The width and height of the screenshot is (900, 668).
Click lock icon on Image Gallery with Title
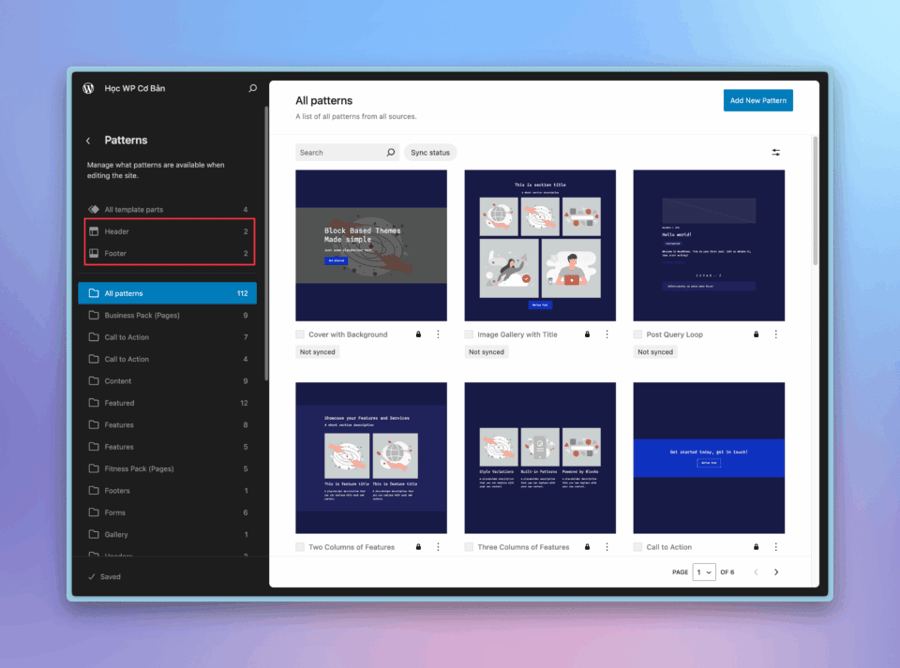(587, 335)
